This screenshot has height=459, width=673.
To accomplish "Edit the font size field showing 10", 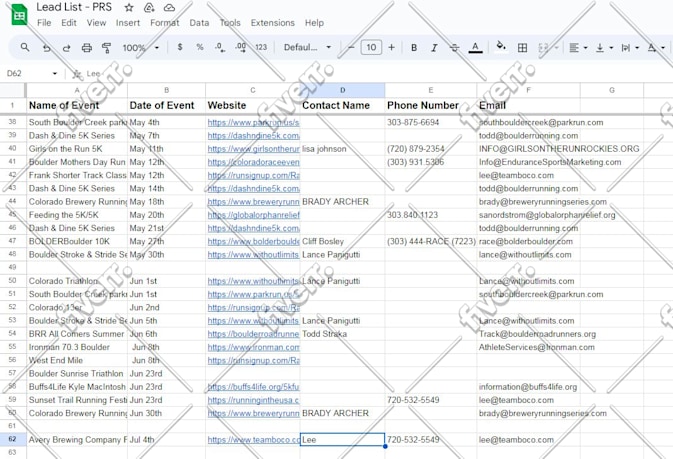I will (x=371, y=47).
